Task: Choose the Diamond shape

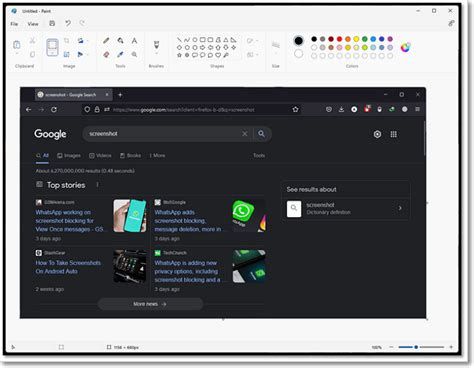Action: (179, 47)
